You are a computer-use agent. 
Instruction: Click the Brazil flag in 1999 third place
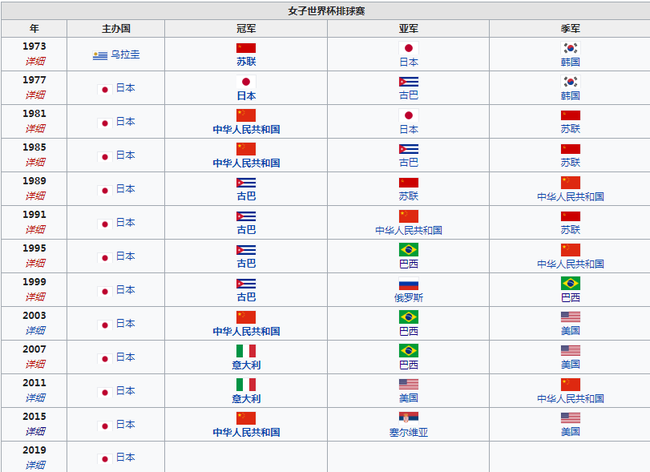tap(570, 283)
